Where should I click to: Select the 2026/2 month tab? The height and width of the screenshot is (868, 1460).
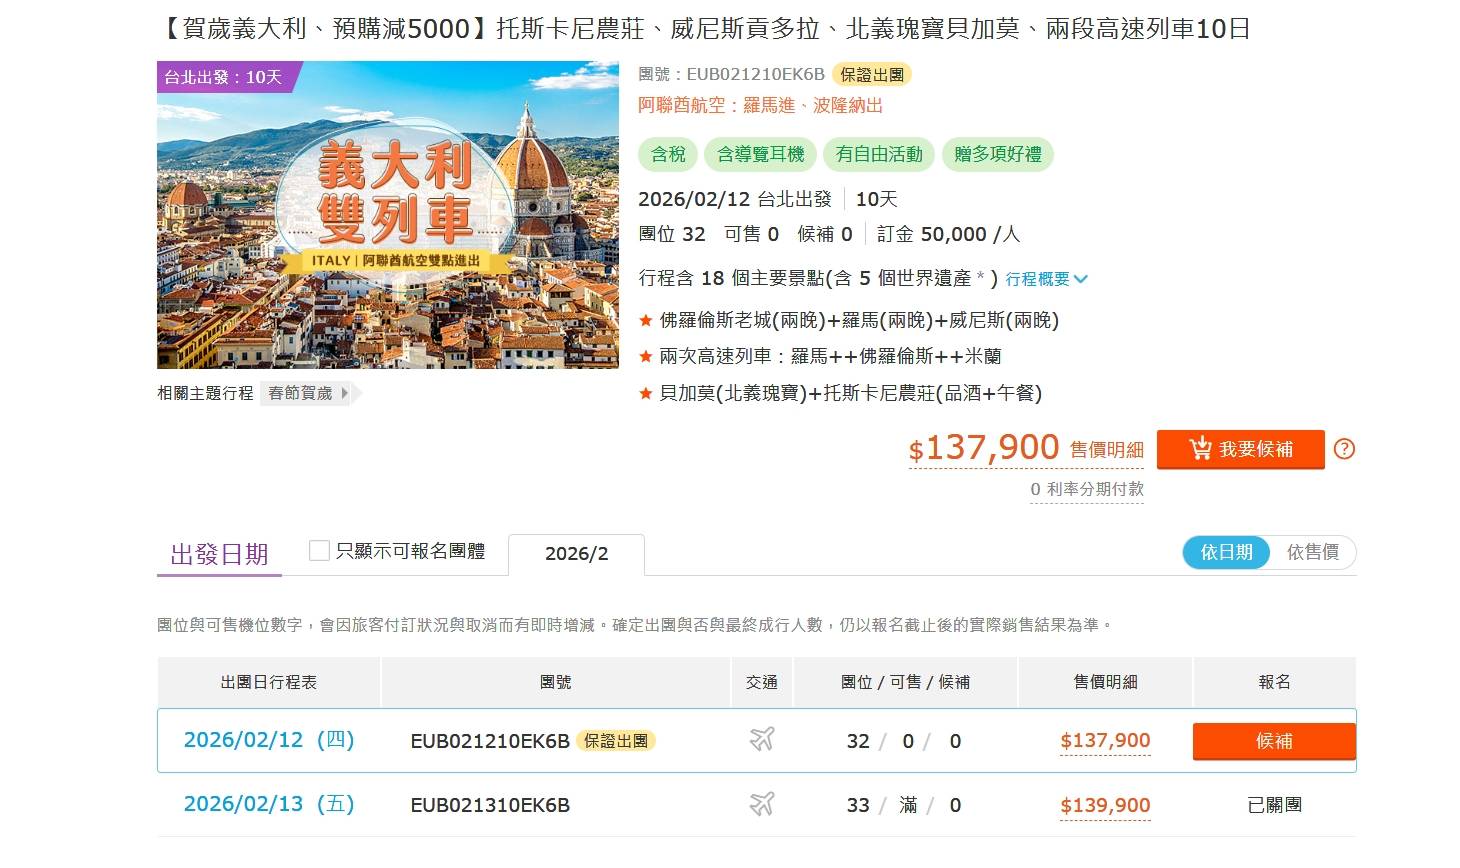click(576, 554)
